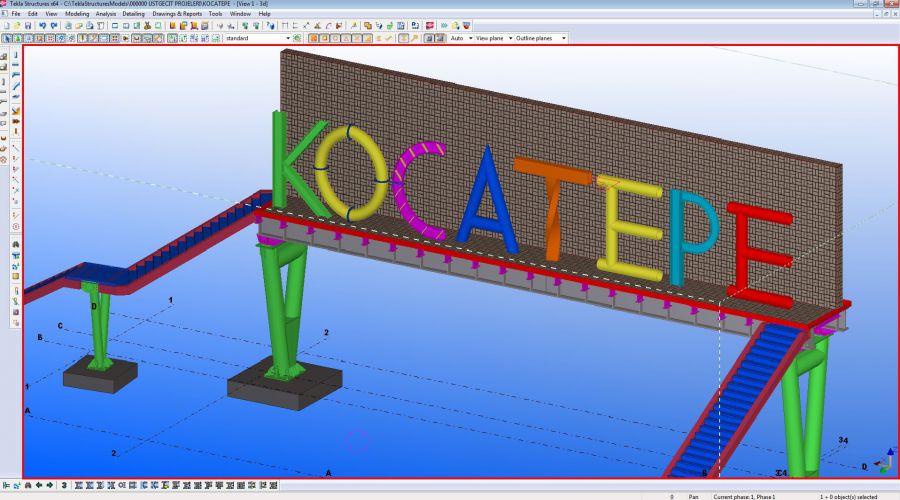Click the Print drawings icon in top toolbar
Screen dimensions: 900x500
[x=90, y=26]
